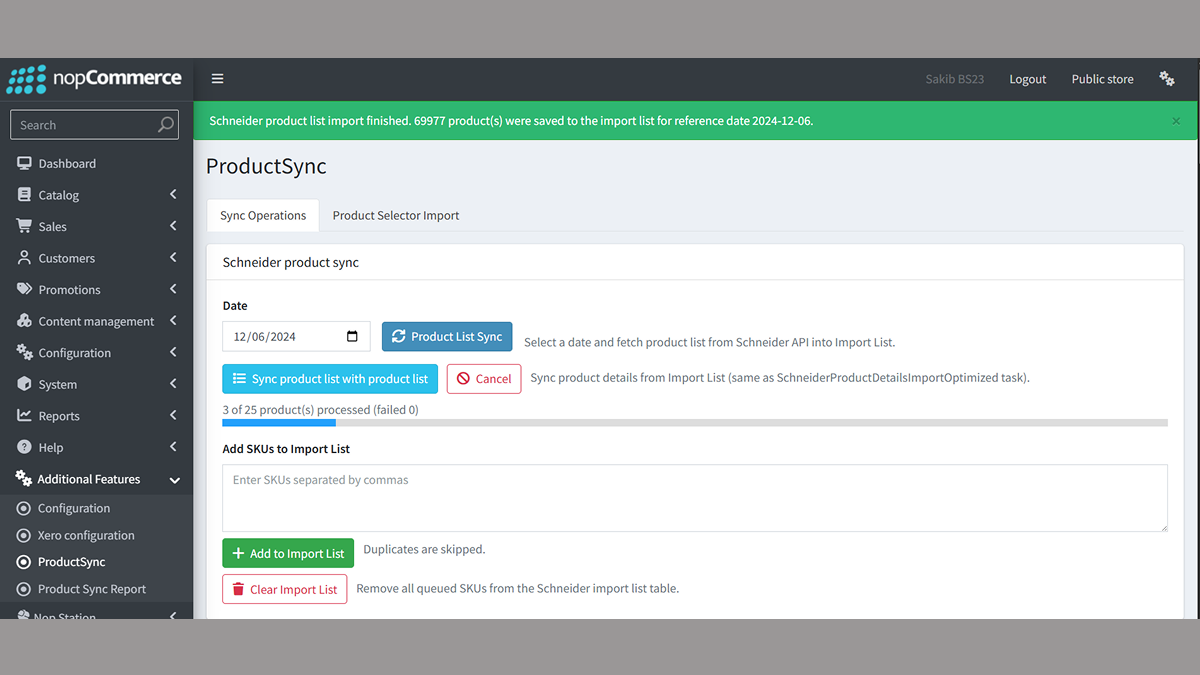1200x675 pixels.
Task: Expand the Customers chevron
Action: 173,258
